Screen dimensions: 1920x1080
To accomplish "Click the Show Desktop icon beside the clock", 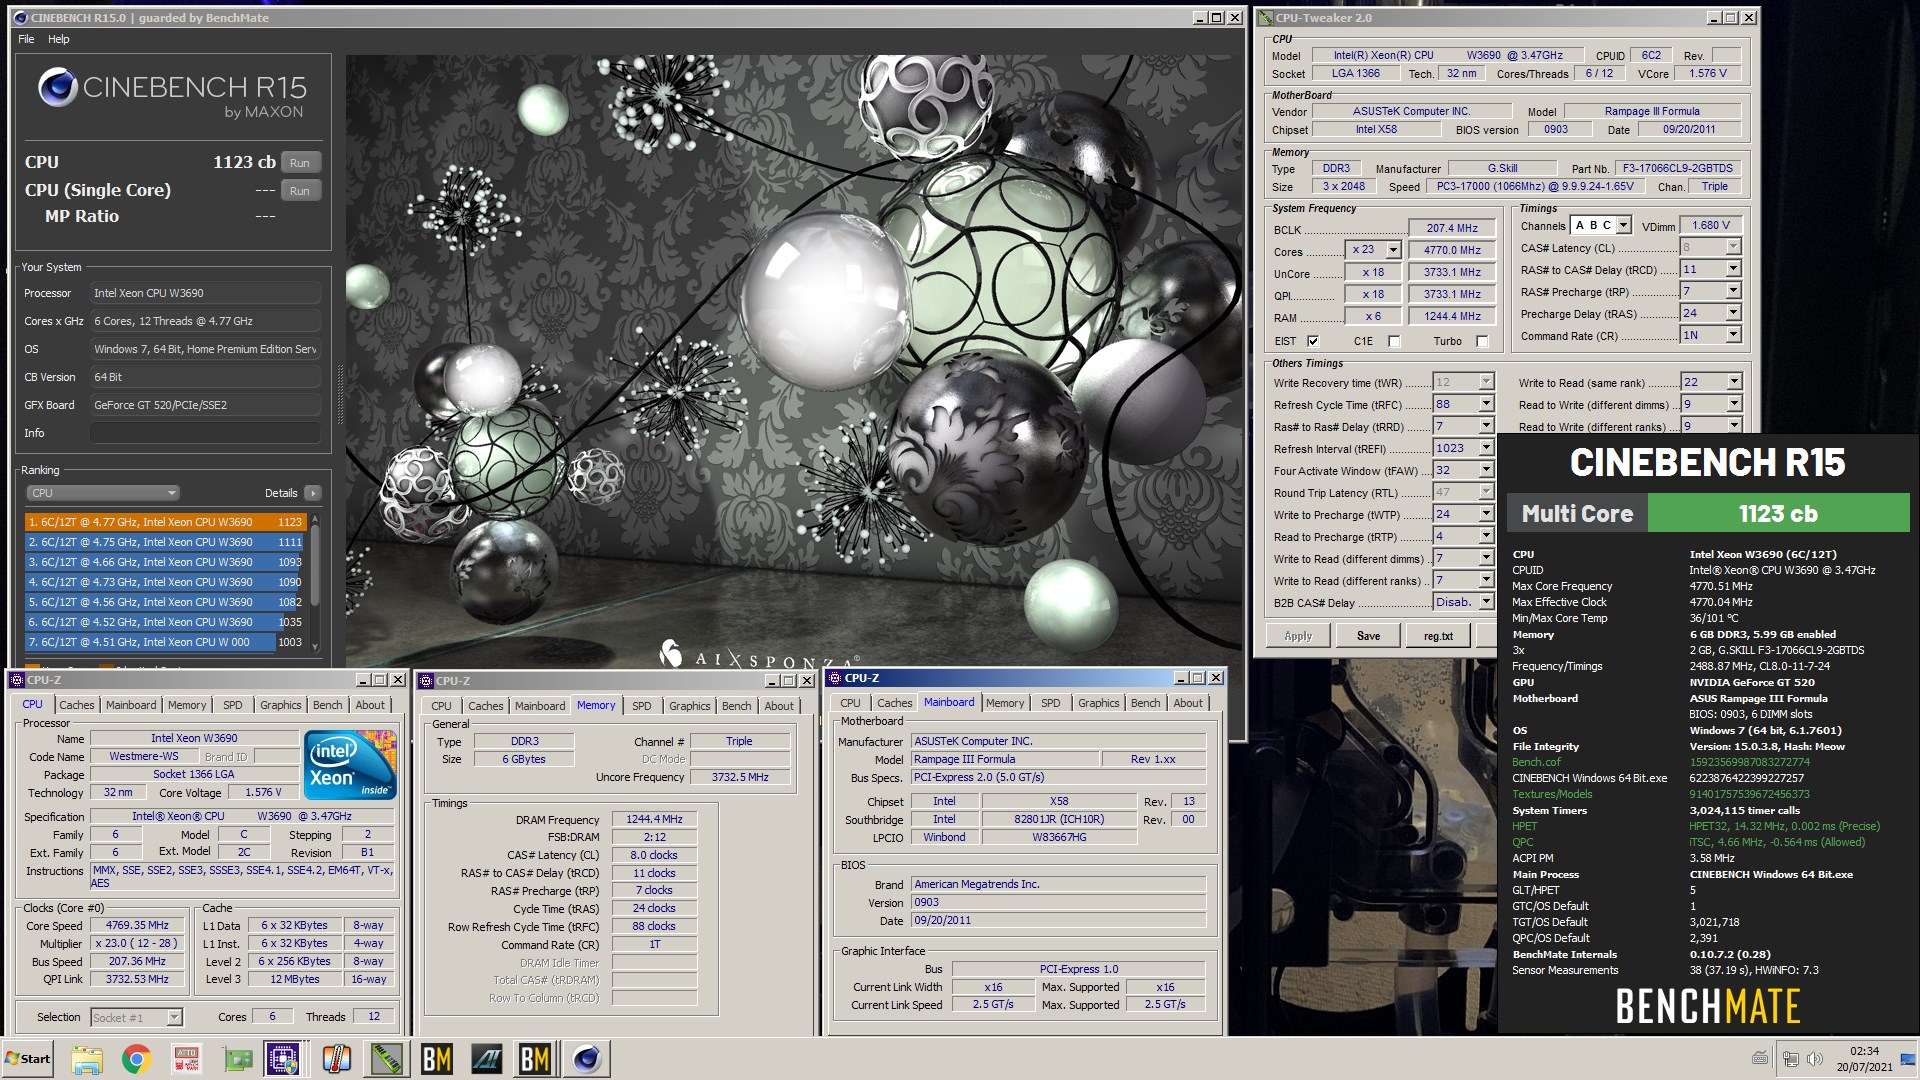I will point(1908,1059).
